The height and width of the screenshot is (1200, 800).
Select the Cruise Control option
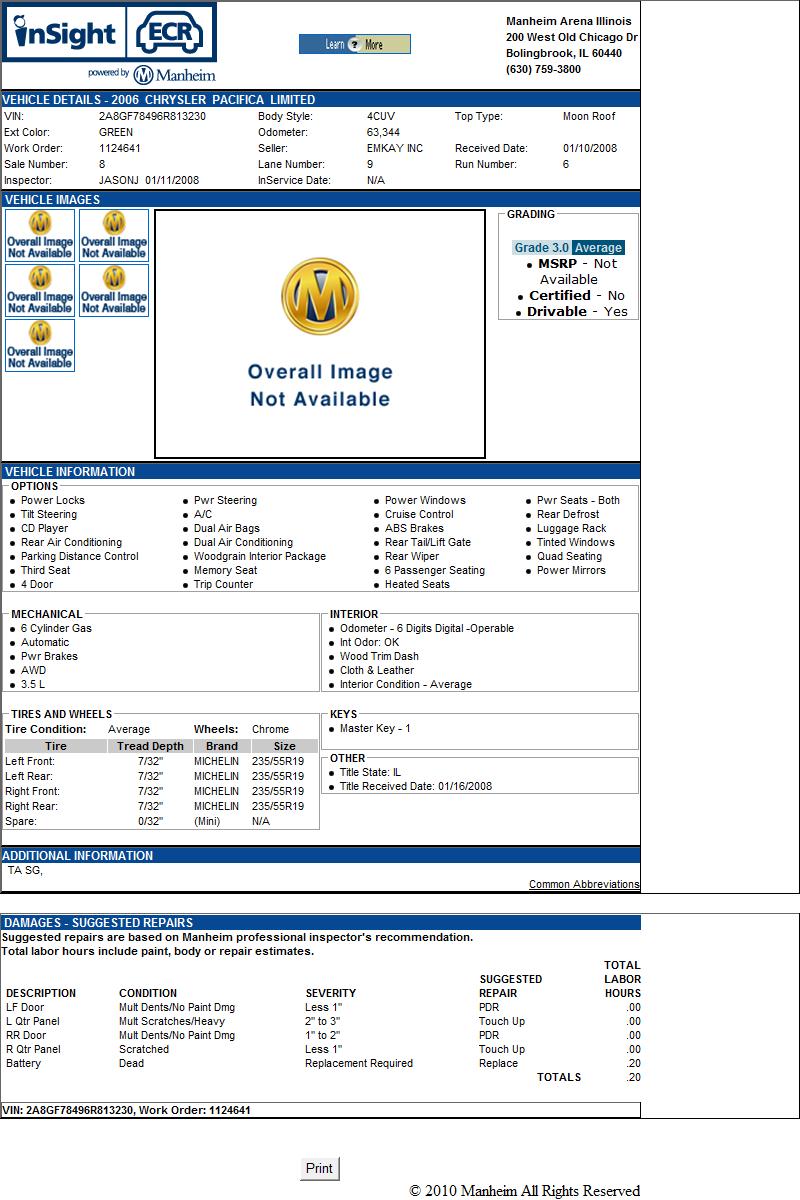(420, 514)
